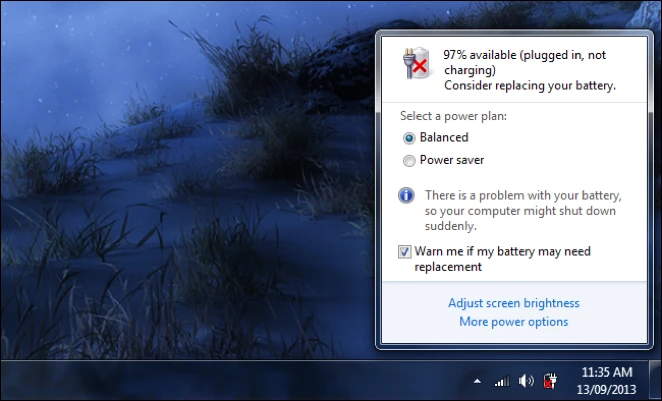Open the network signal tray icon

coord(502,381)
